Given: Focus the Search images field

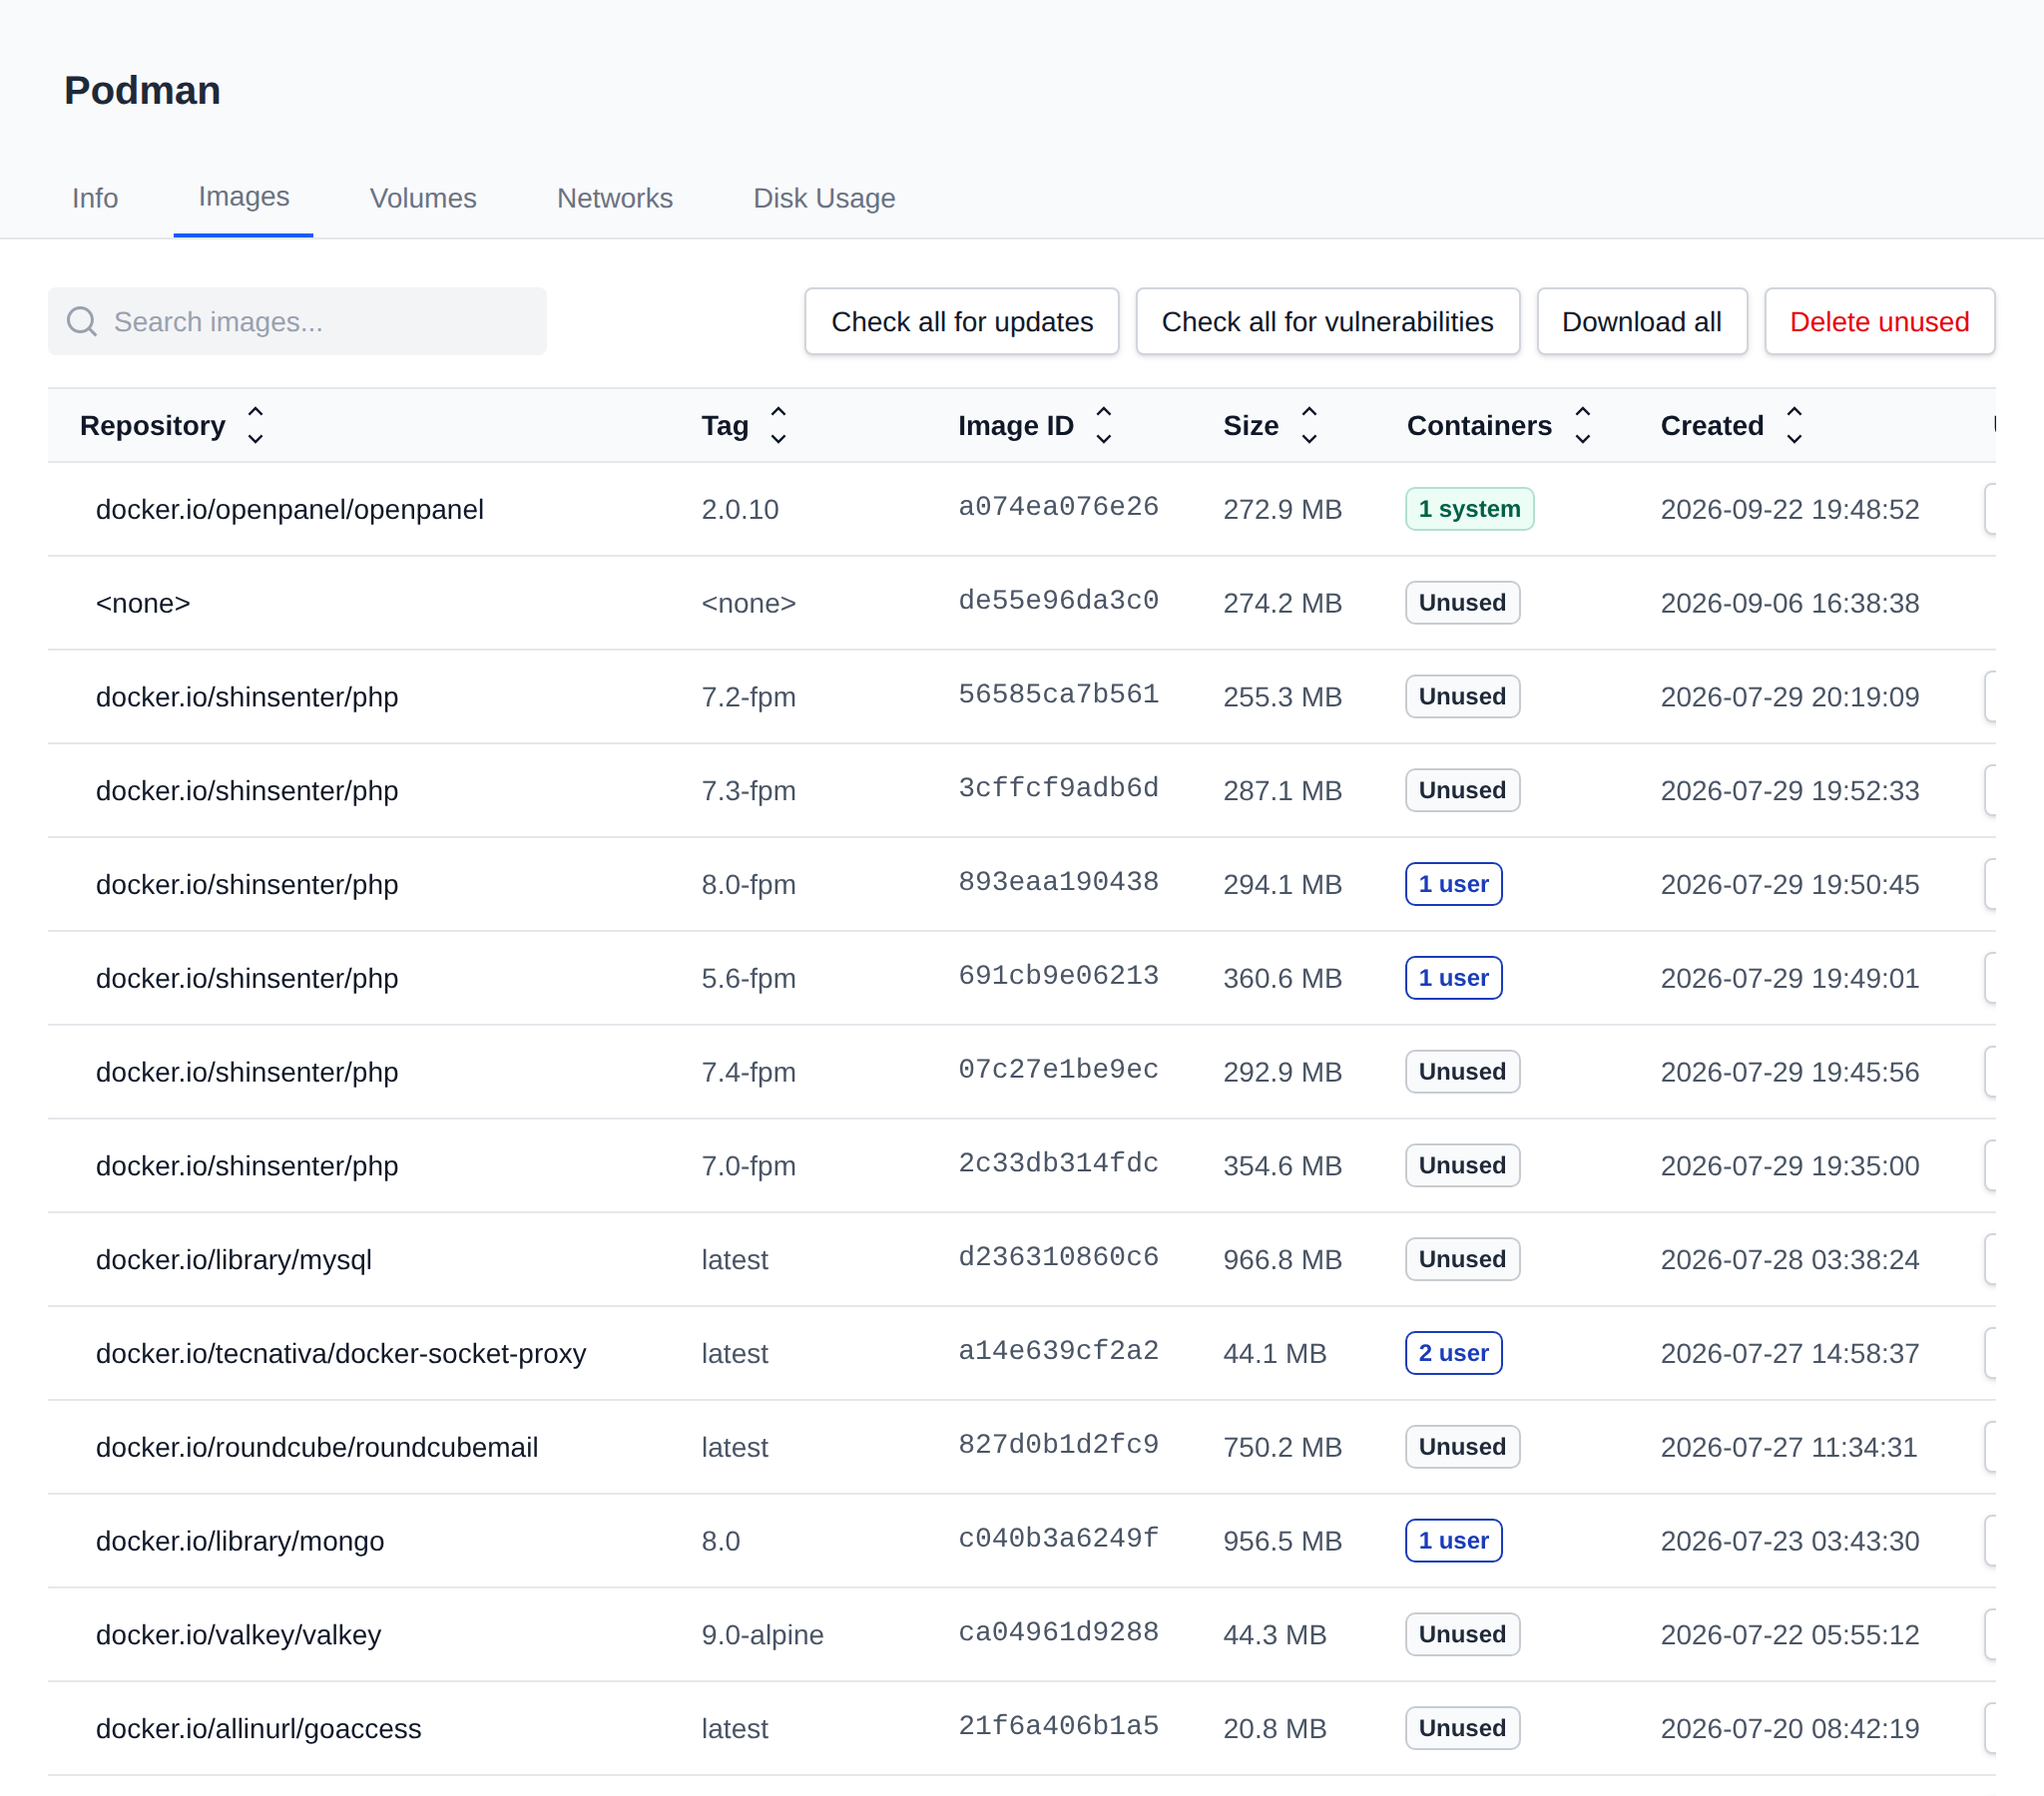Looking at the screenshot, I should pyautogui.click(x=297, y=322).
